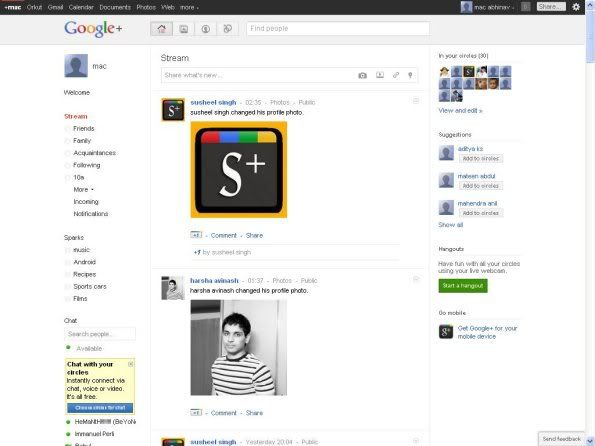
Task: Click the notifications counter box
Action: coord(526,7)
